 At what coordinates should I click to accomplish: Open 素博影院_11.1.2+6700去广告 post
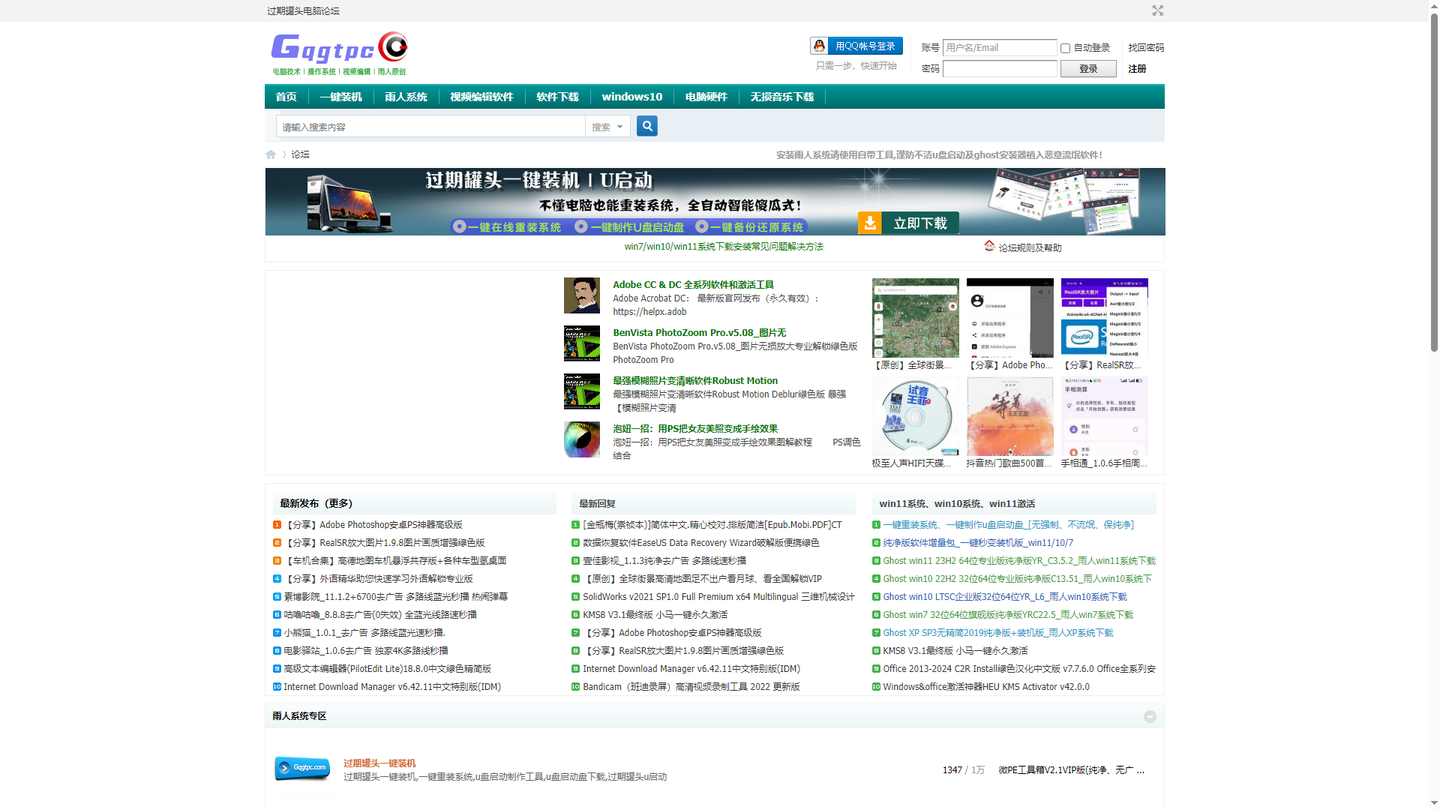[396, 597]
